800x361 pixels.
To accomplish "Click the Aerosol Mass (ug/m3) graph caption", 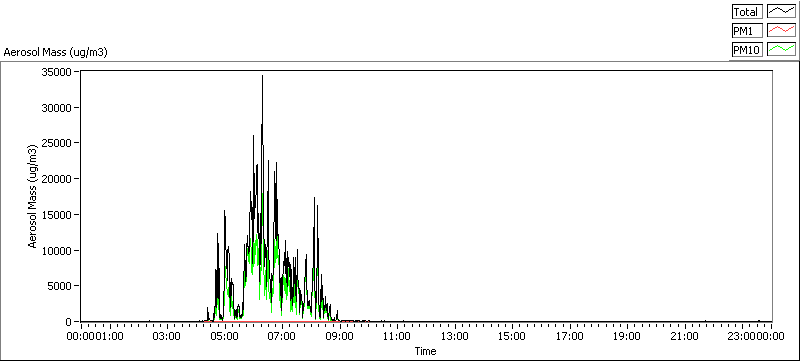I will coord(55,53).
